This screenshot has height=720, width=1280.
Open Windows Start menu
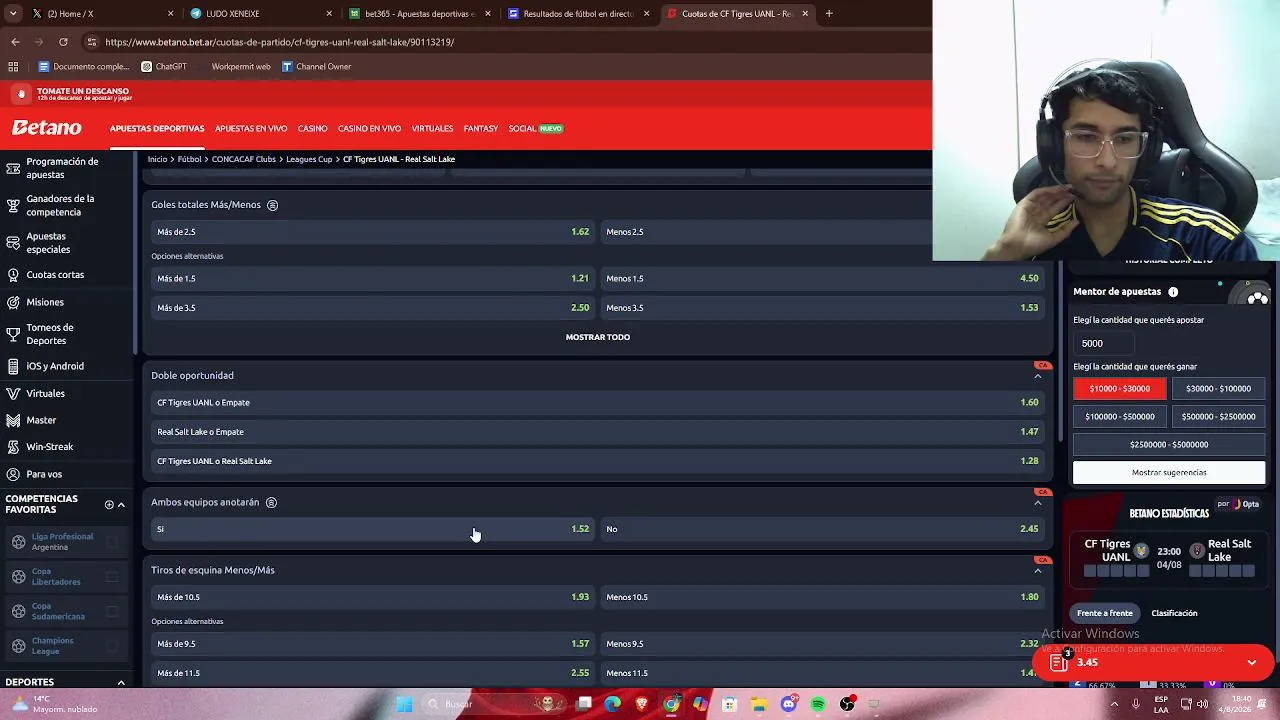405,704
